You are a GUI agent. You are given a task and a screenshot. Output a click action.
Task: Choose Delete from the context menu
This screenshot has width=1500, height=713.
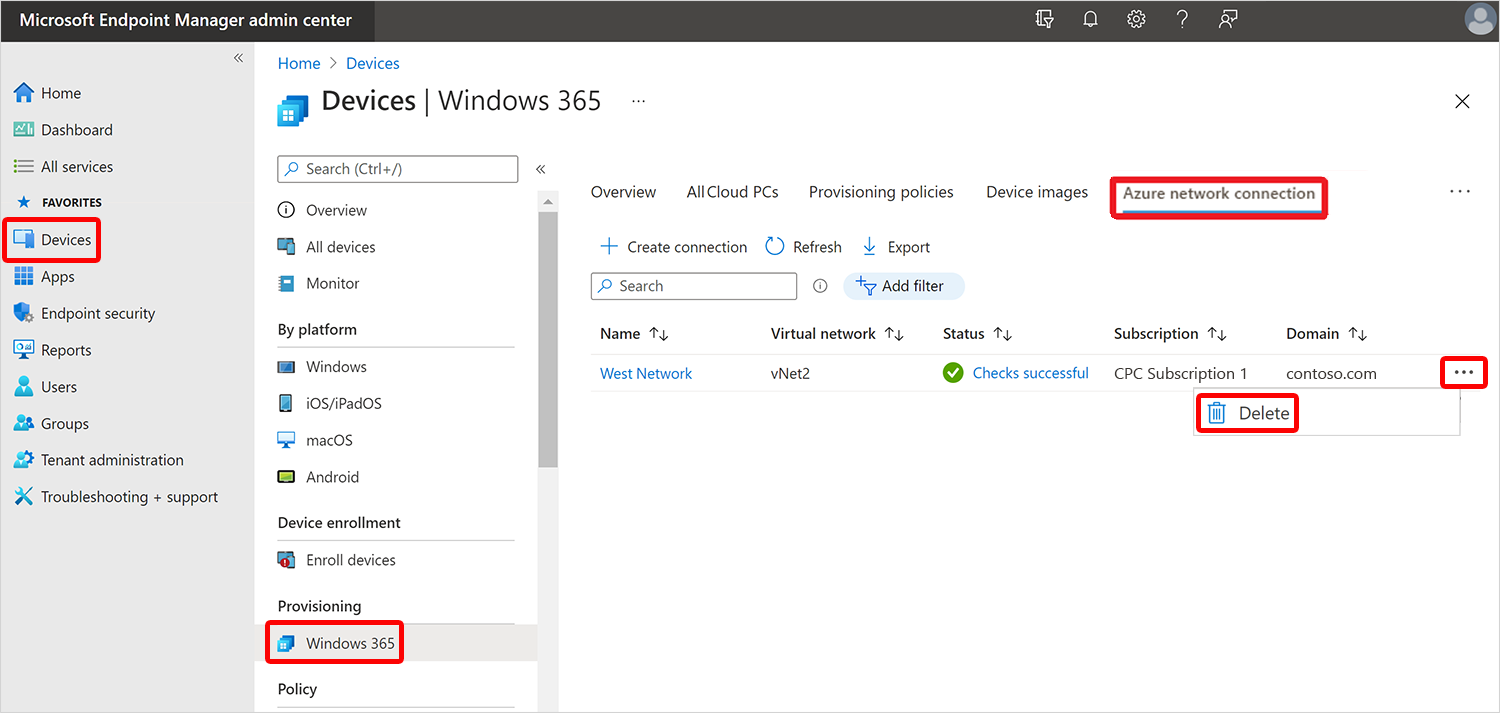[x=1248, y=413]
